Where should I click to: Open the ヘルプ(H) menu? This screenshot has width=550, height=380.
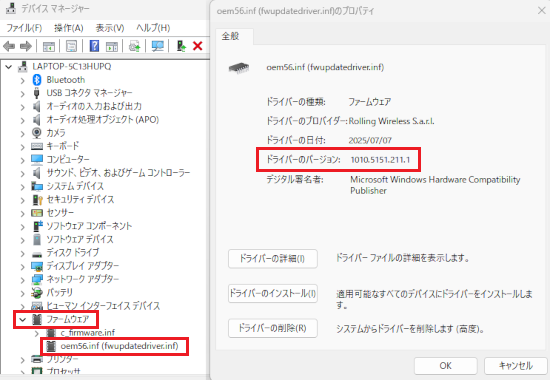153,28
